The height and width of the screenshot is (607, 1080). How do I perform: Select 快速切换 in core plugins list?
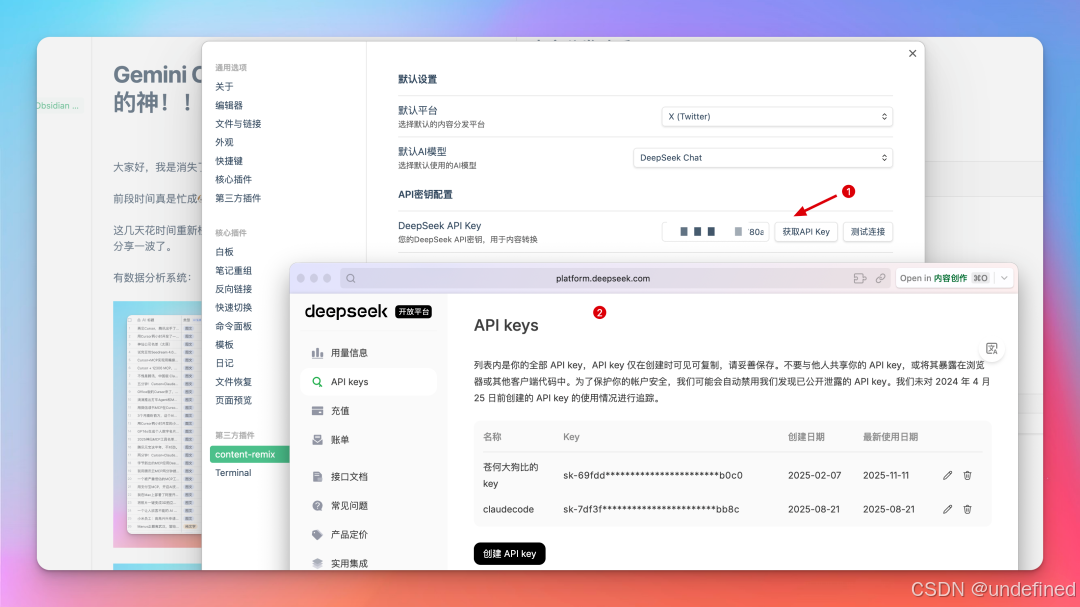pyautogui.click(x=233, y=308)
